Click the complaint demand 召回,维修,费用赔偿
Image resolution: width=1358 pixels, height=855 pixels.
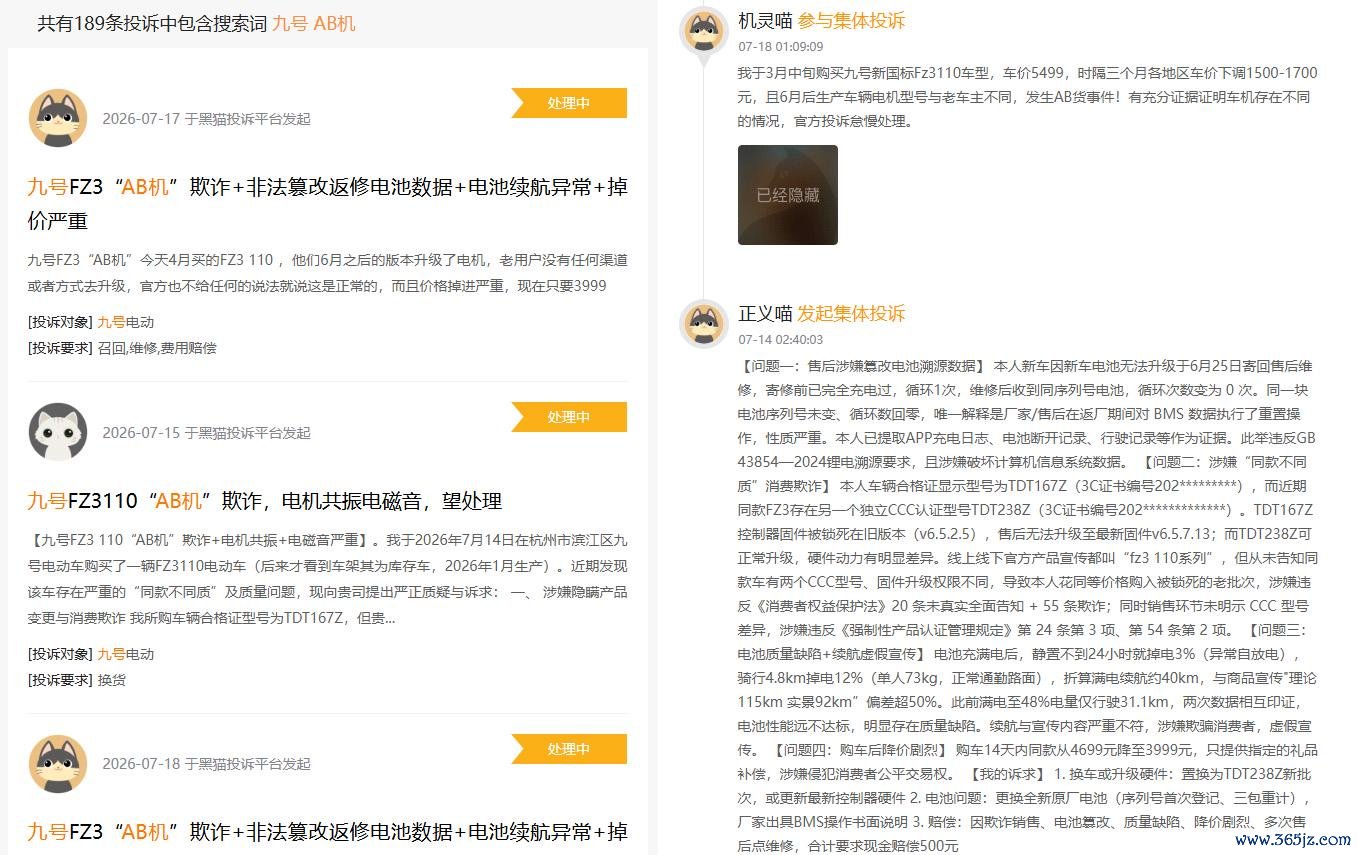[x=157, y=348]
